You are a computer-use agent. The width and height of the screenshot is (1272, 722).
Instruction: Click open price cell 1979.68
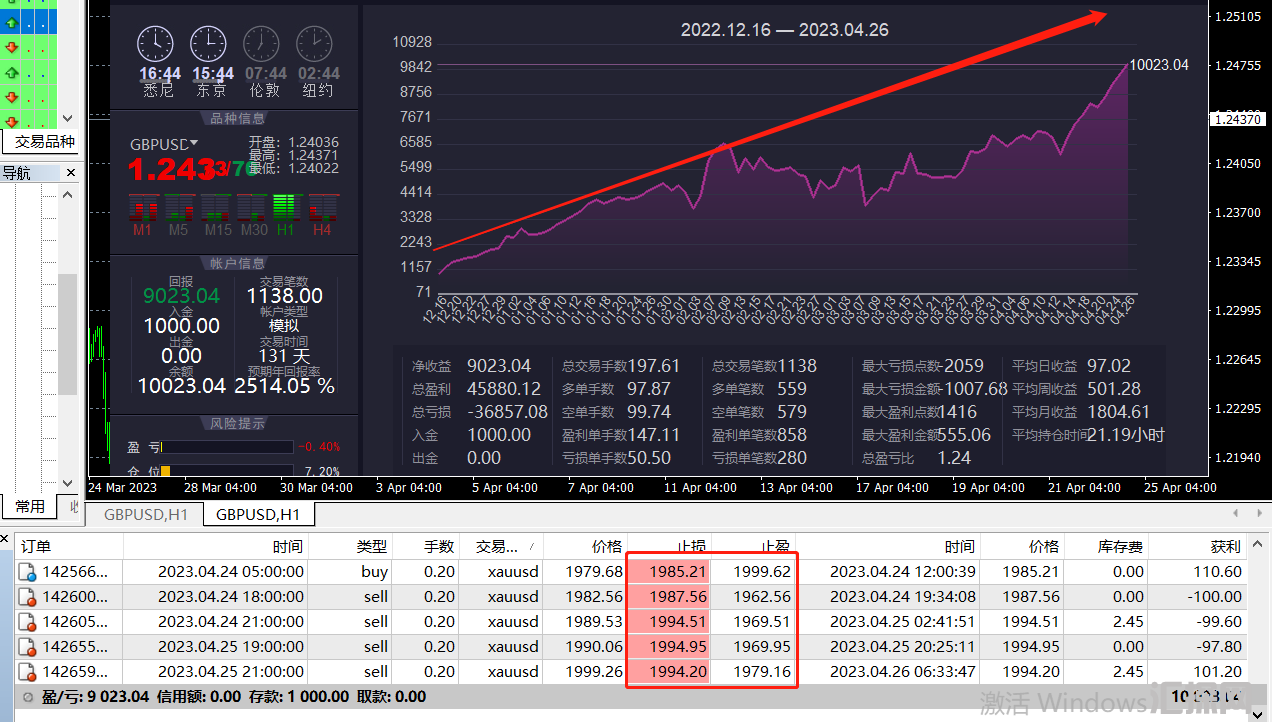593,572
